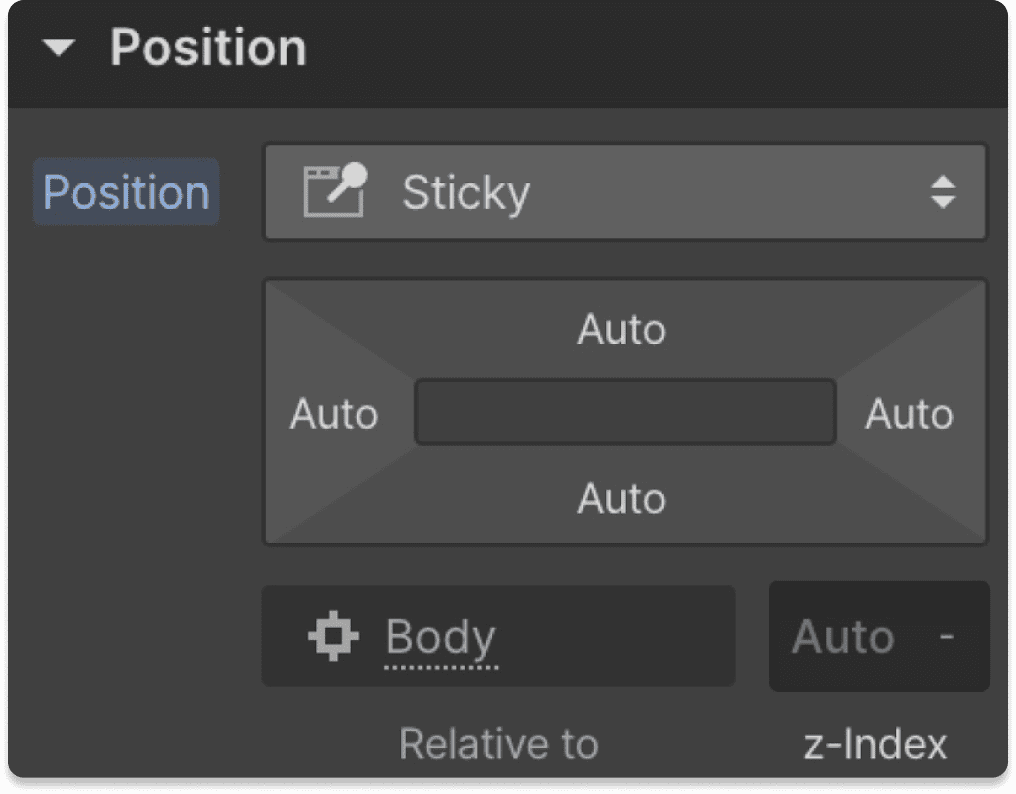Set the right Auto offset value
The image size is (1016, 794).
click(909, 413)
